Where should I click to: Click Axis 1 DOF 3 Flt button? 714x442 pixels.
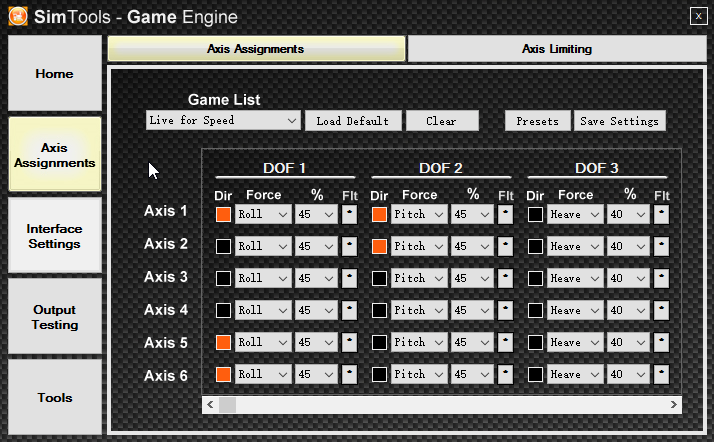tap(661, 214)
